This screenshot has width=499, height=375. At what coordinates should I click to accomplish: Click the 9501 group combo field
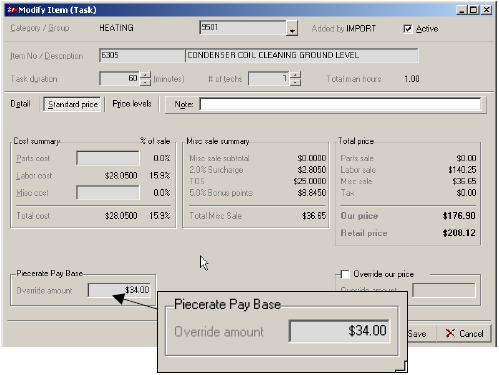(243, 28)
